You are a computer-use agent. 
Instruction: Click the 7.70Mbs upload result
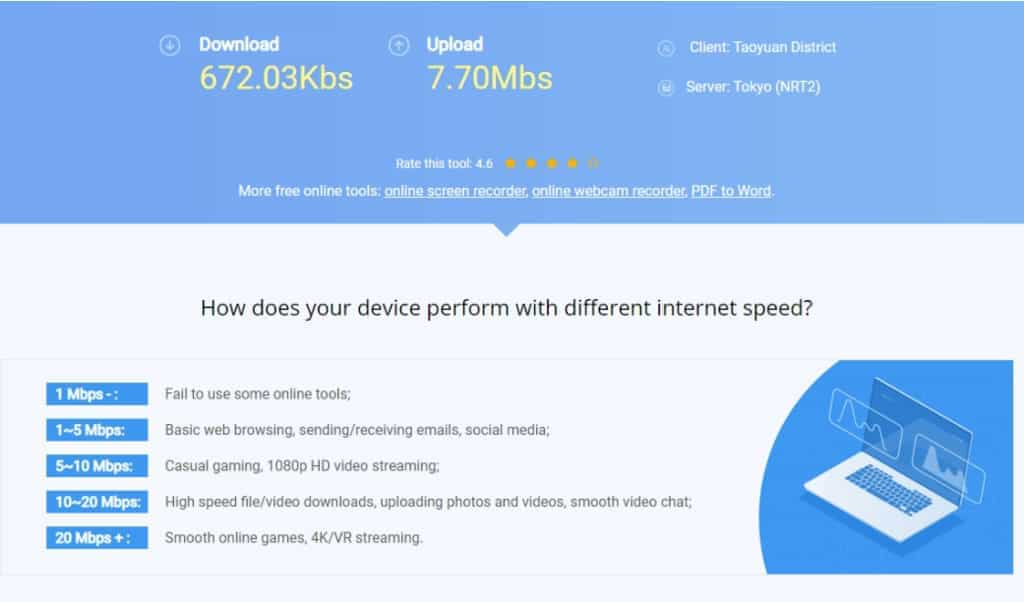tap(490, 78)
